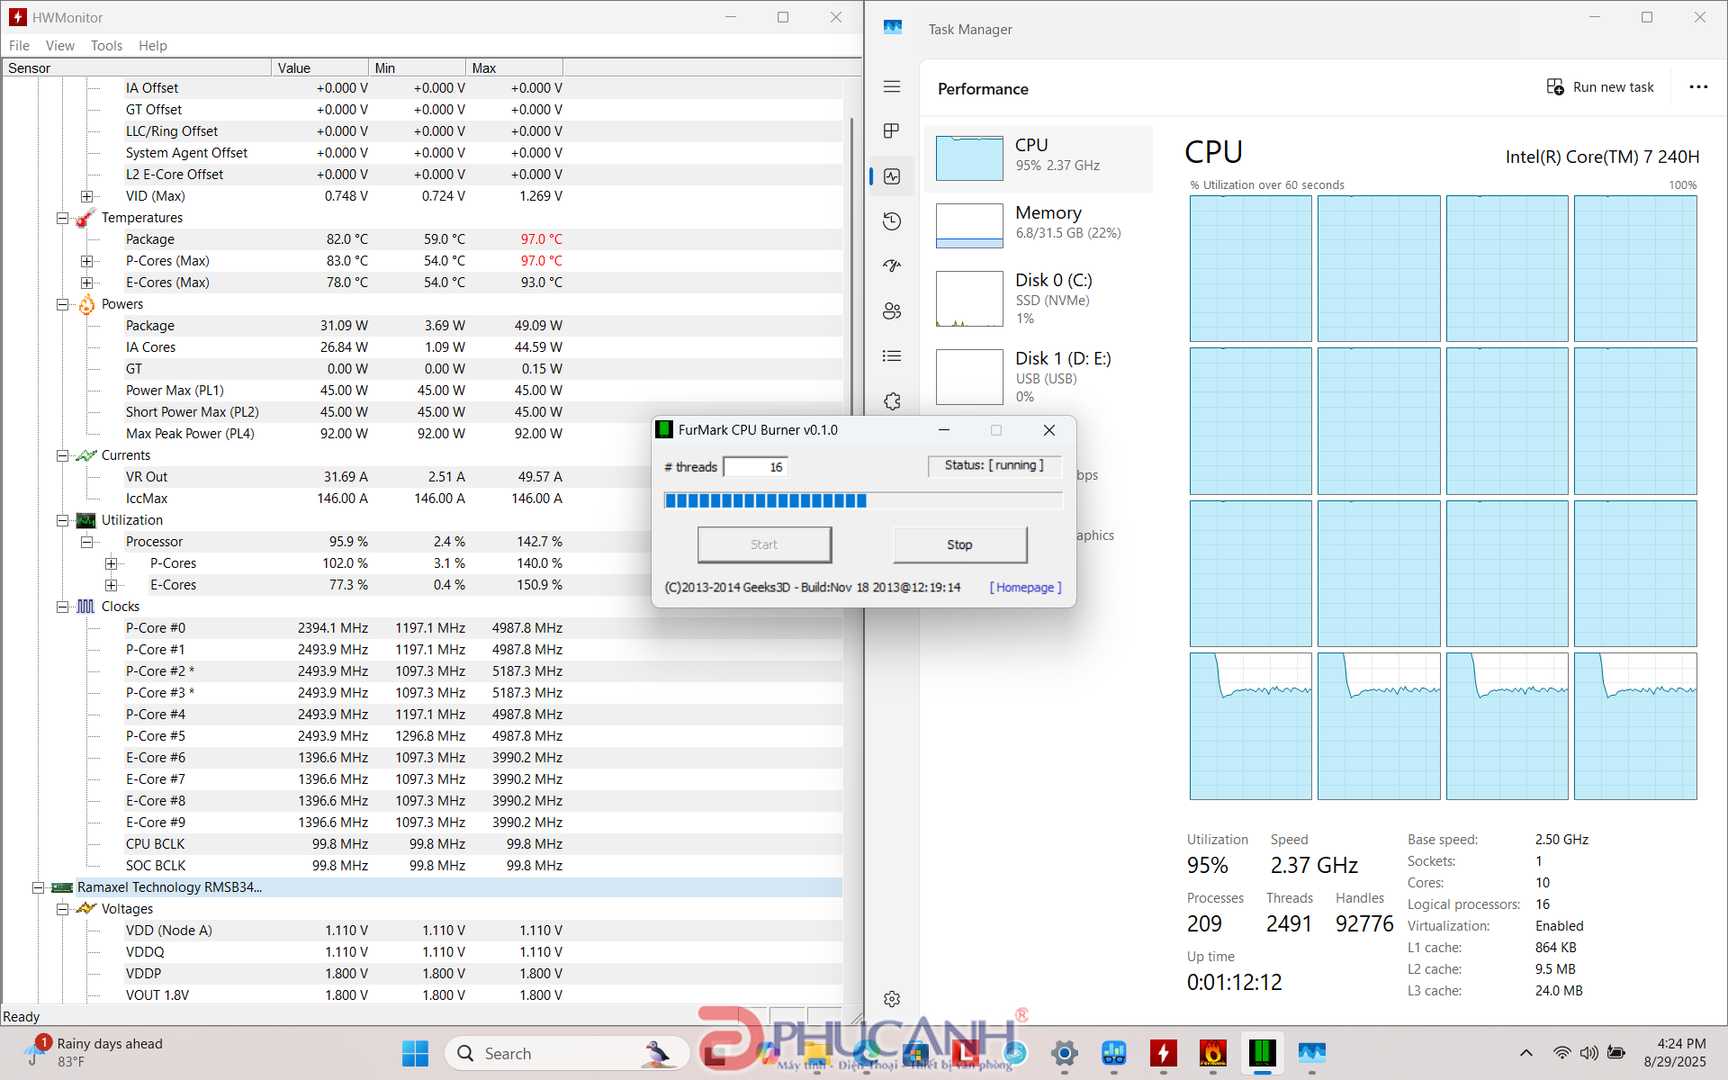Expand VID (Max) node in HWMonitor
The image size is (1728, 1080).
pyautogui.click(x=87, y=196)
